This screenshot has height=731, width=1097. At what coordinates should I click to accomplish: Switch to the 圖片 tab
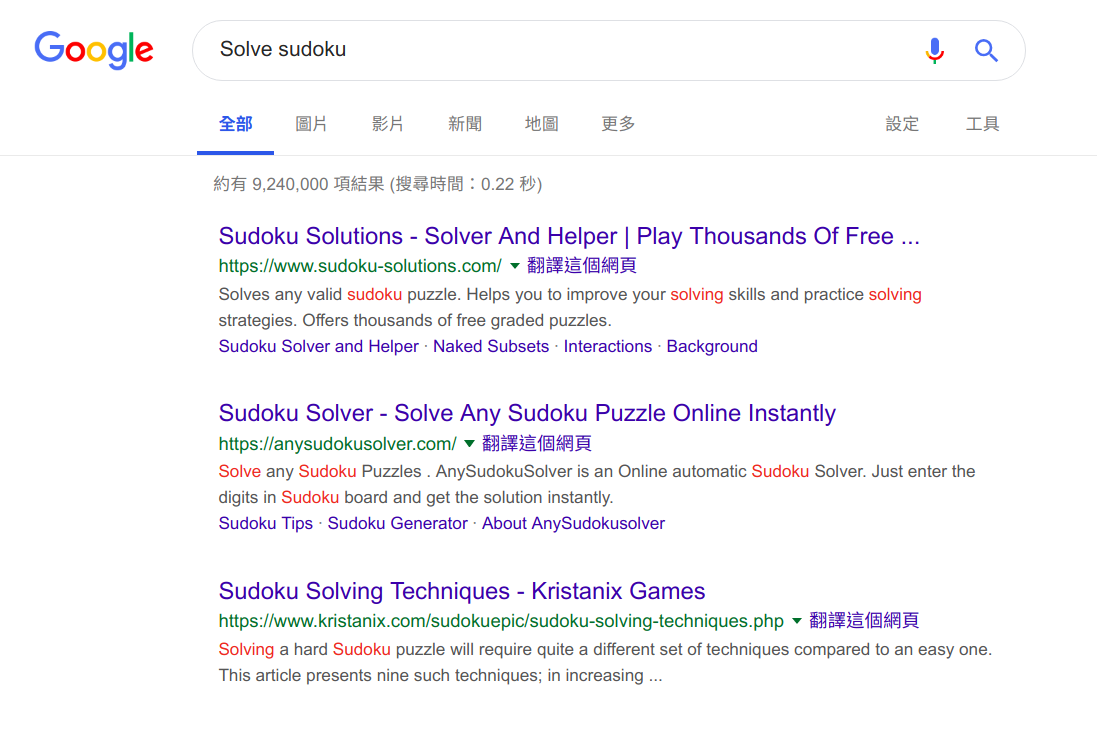tap(311, 124)
